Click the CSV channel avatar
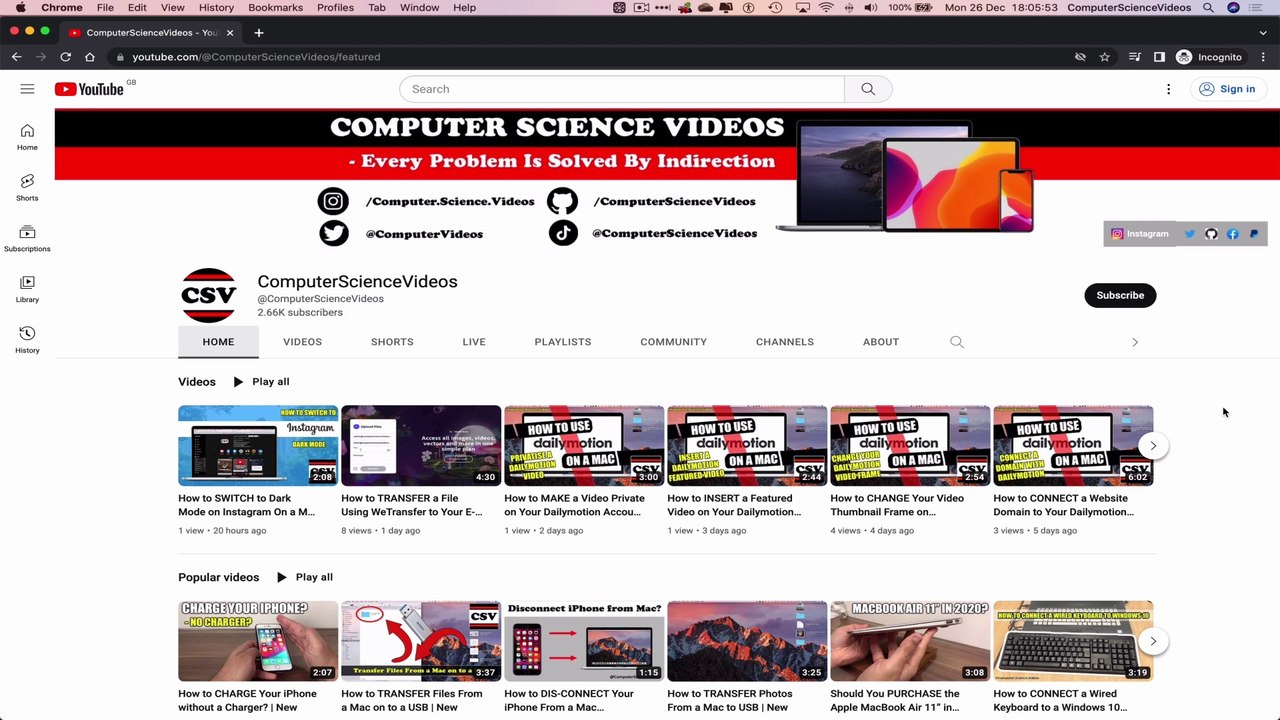The height and width of the screenshot is (720, 1280). 208,295
